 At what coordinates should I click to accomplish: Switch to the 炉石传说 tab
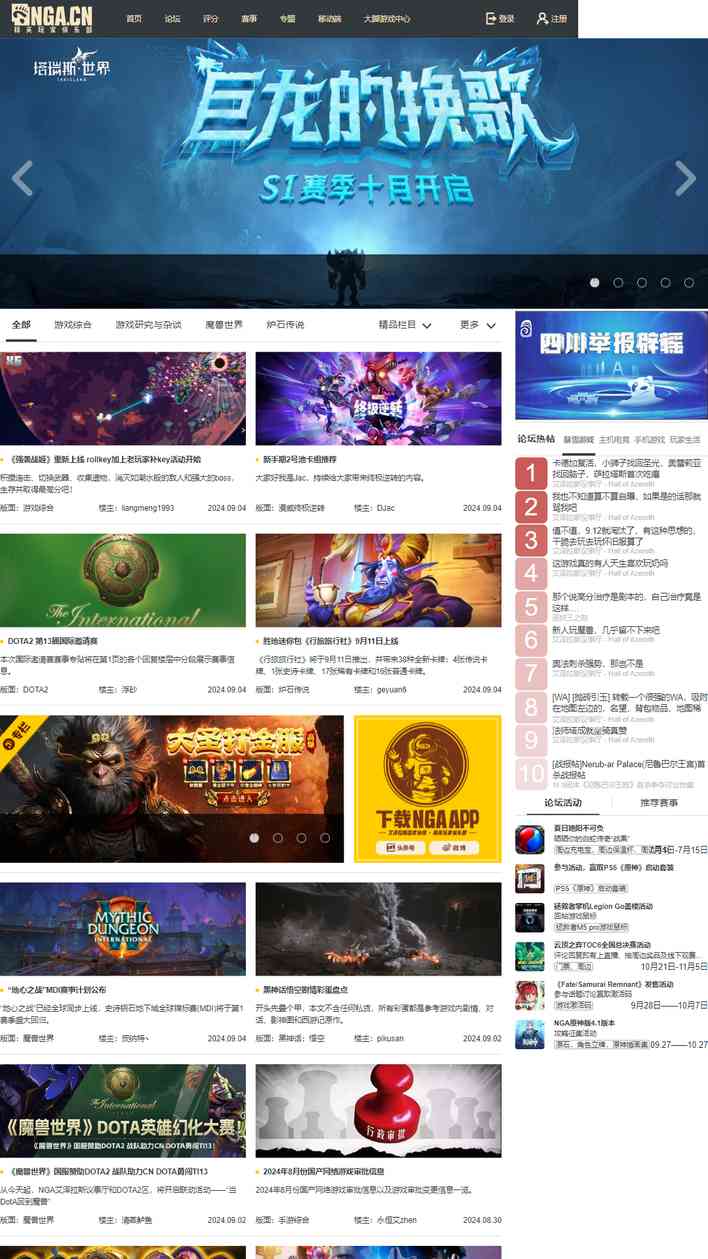click(x=285, y=325)
